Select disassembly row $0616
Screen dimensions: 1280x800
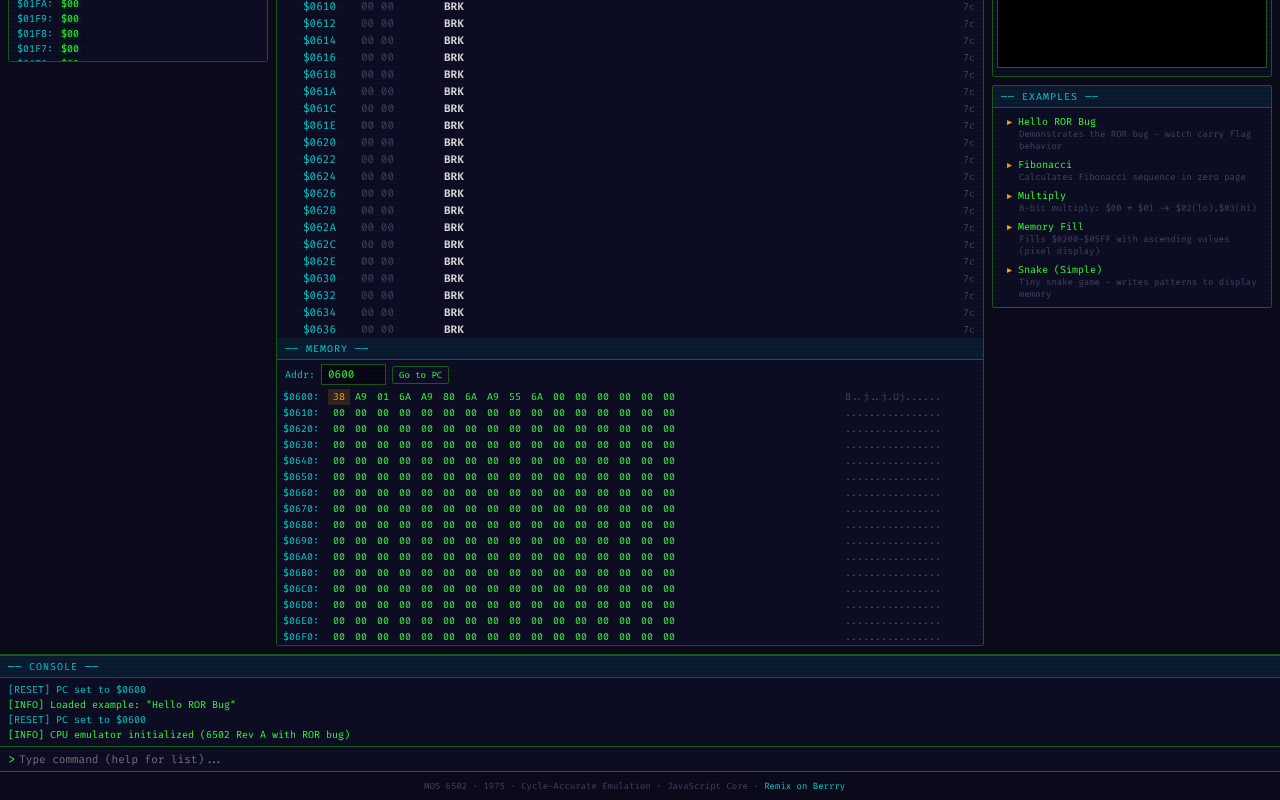[630, 57]
